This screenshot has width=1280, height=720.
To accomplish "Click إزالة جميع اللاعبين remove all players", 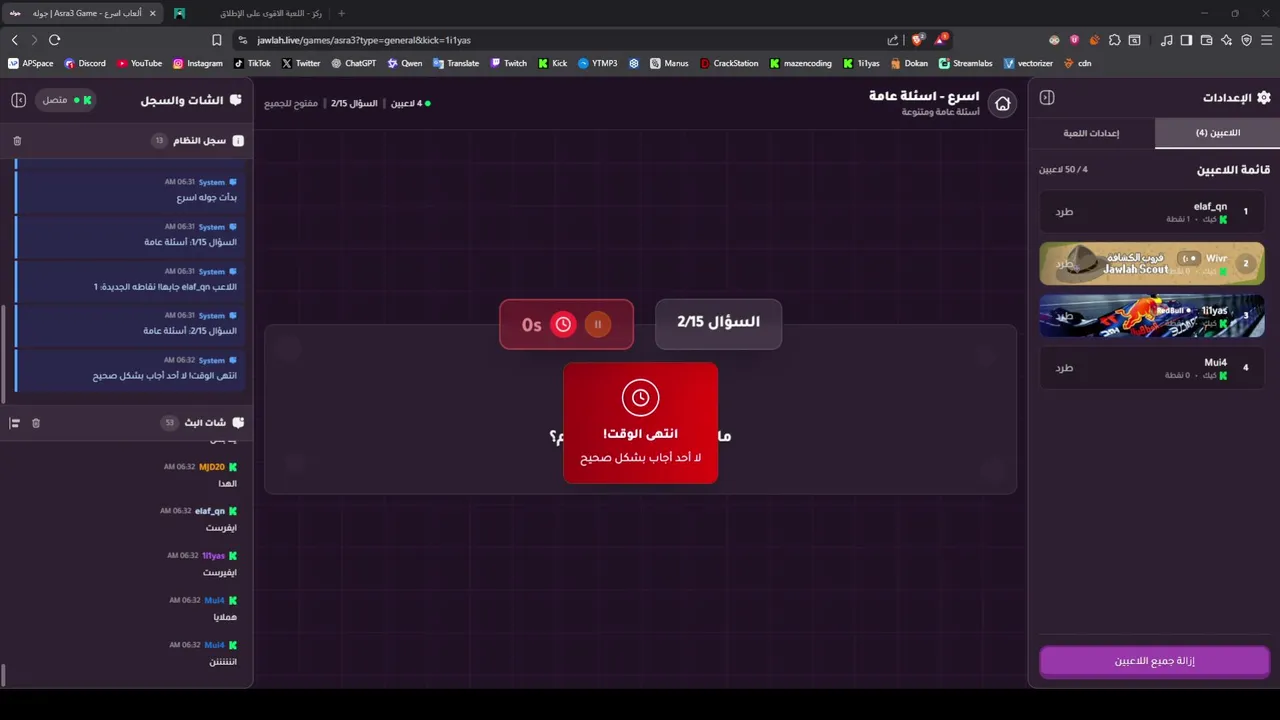I will pos(1154,661).
